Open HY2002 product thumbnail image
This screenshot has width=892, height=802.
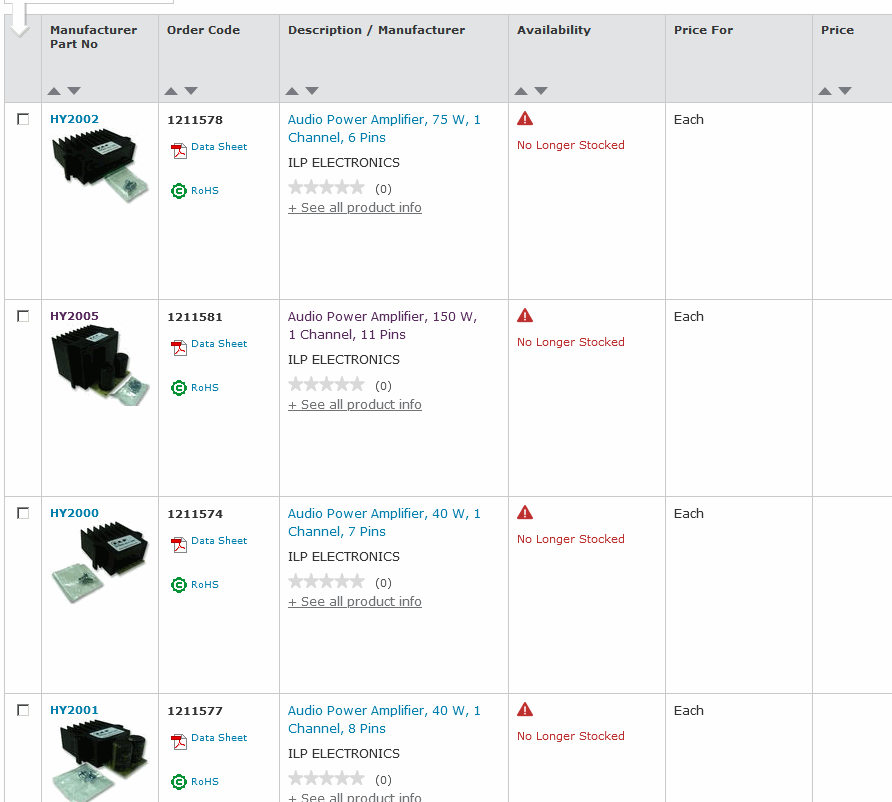click(x=100, y=166)
